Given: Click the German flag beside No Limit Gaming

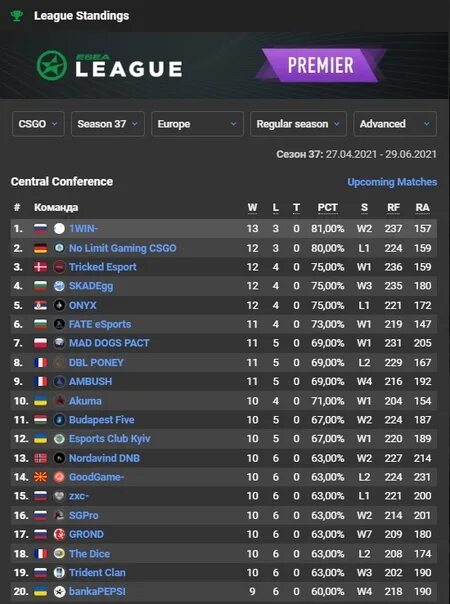Looking at the screenshot, I should (x=40, y=248).
